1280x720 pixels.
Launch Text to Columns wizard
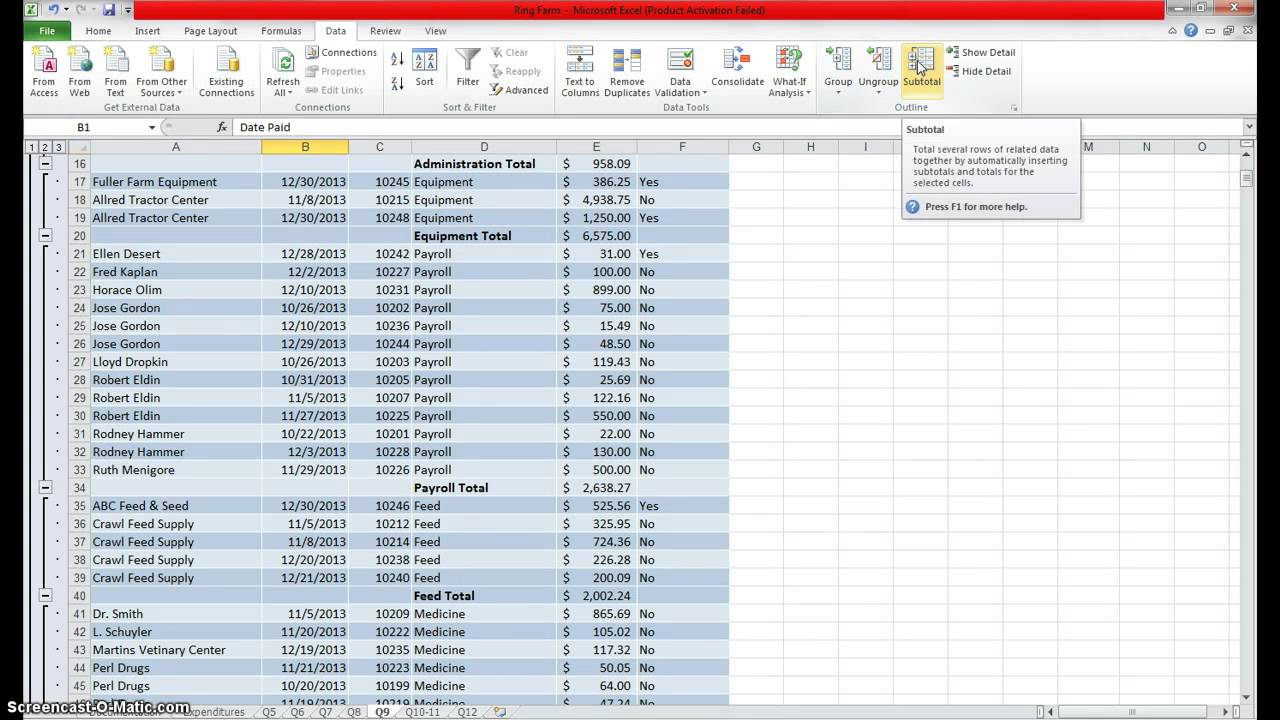580,72
